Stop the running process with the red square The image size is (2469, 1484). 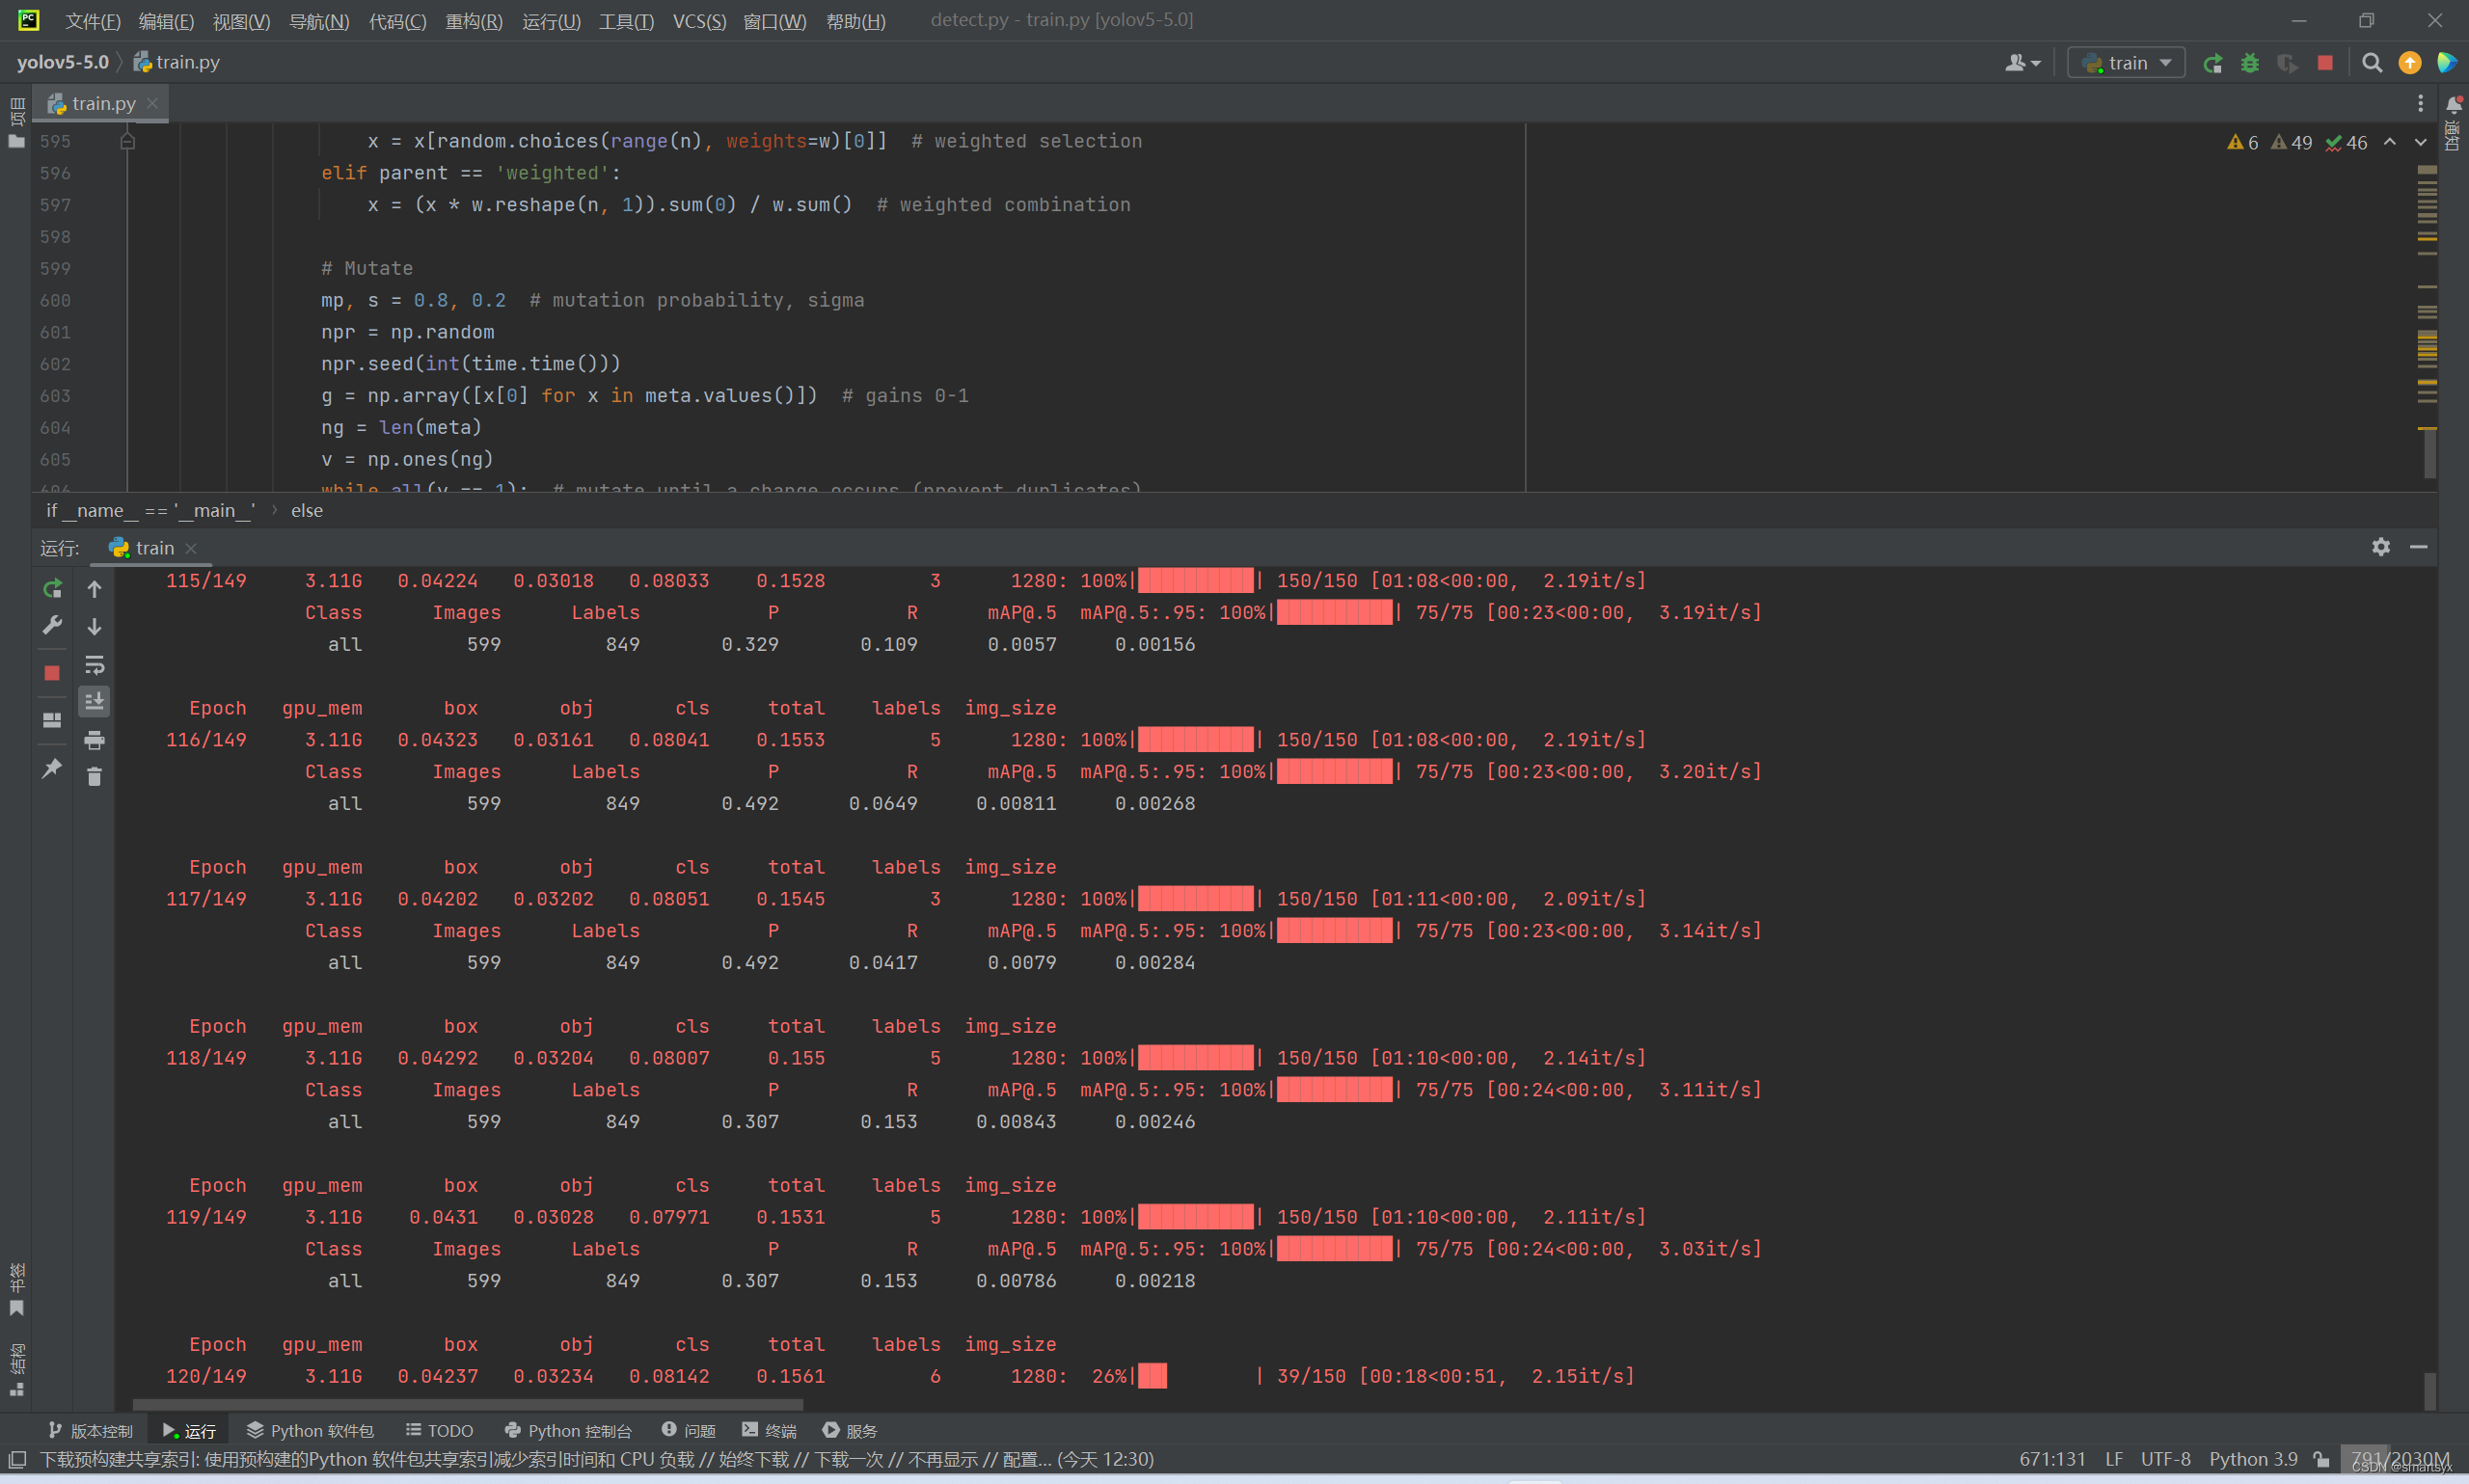2325,63
